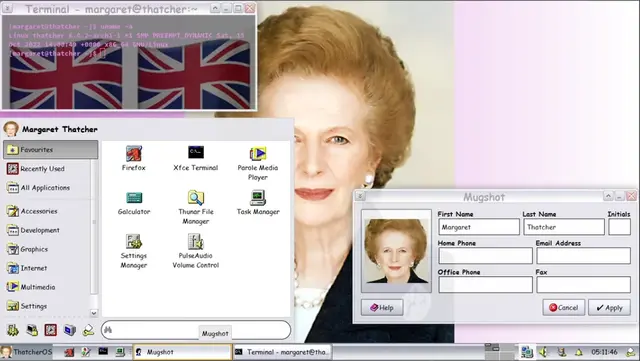Click the settings icon at menu bottom-left
Viewport: 640px width, 361px height.
(x=13, y=330)
